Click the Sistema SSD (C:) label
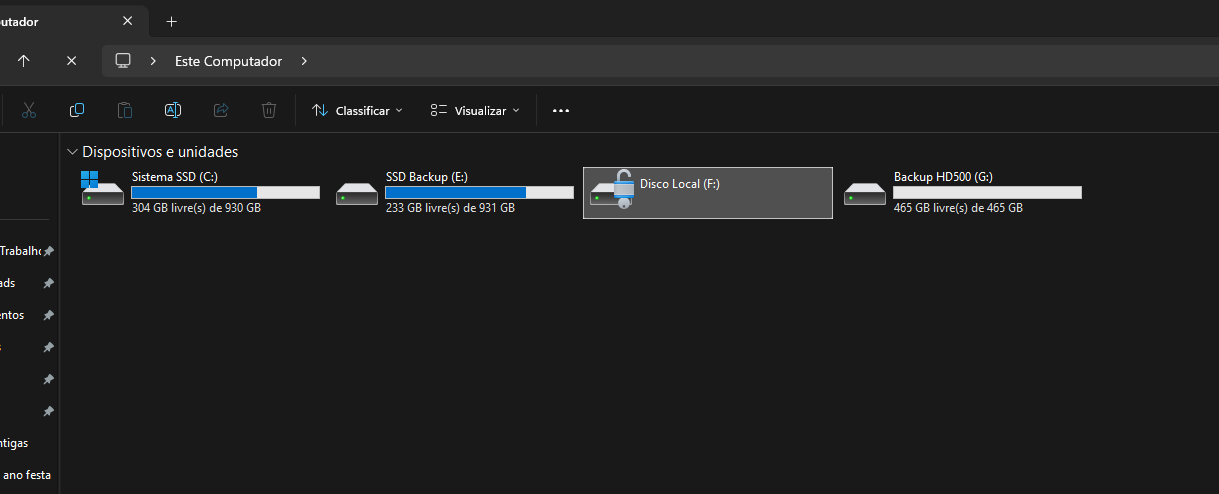The image size is (1219, 494). [x=174, y=177]
